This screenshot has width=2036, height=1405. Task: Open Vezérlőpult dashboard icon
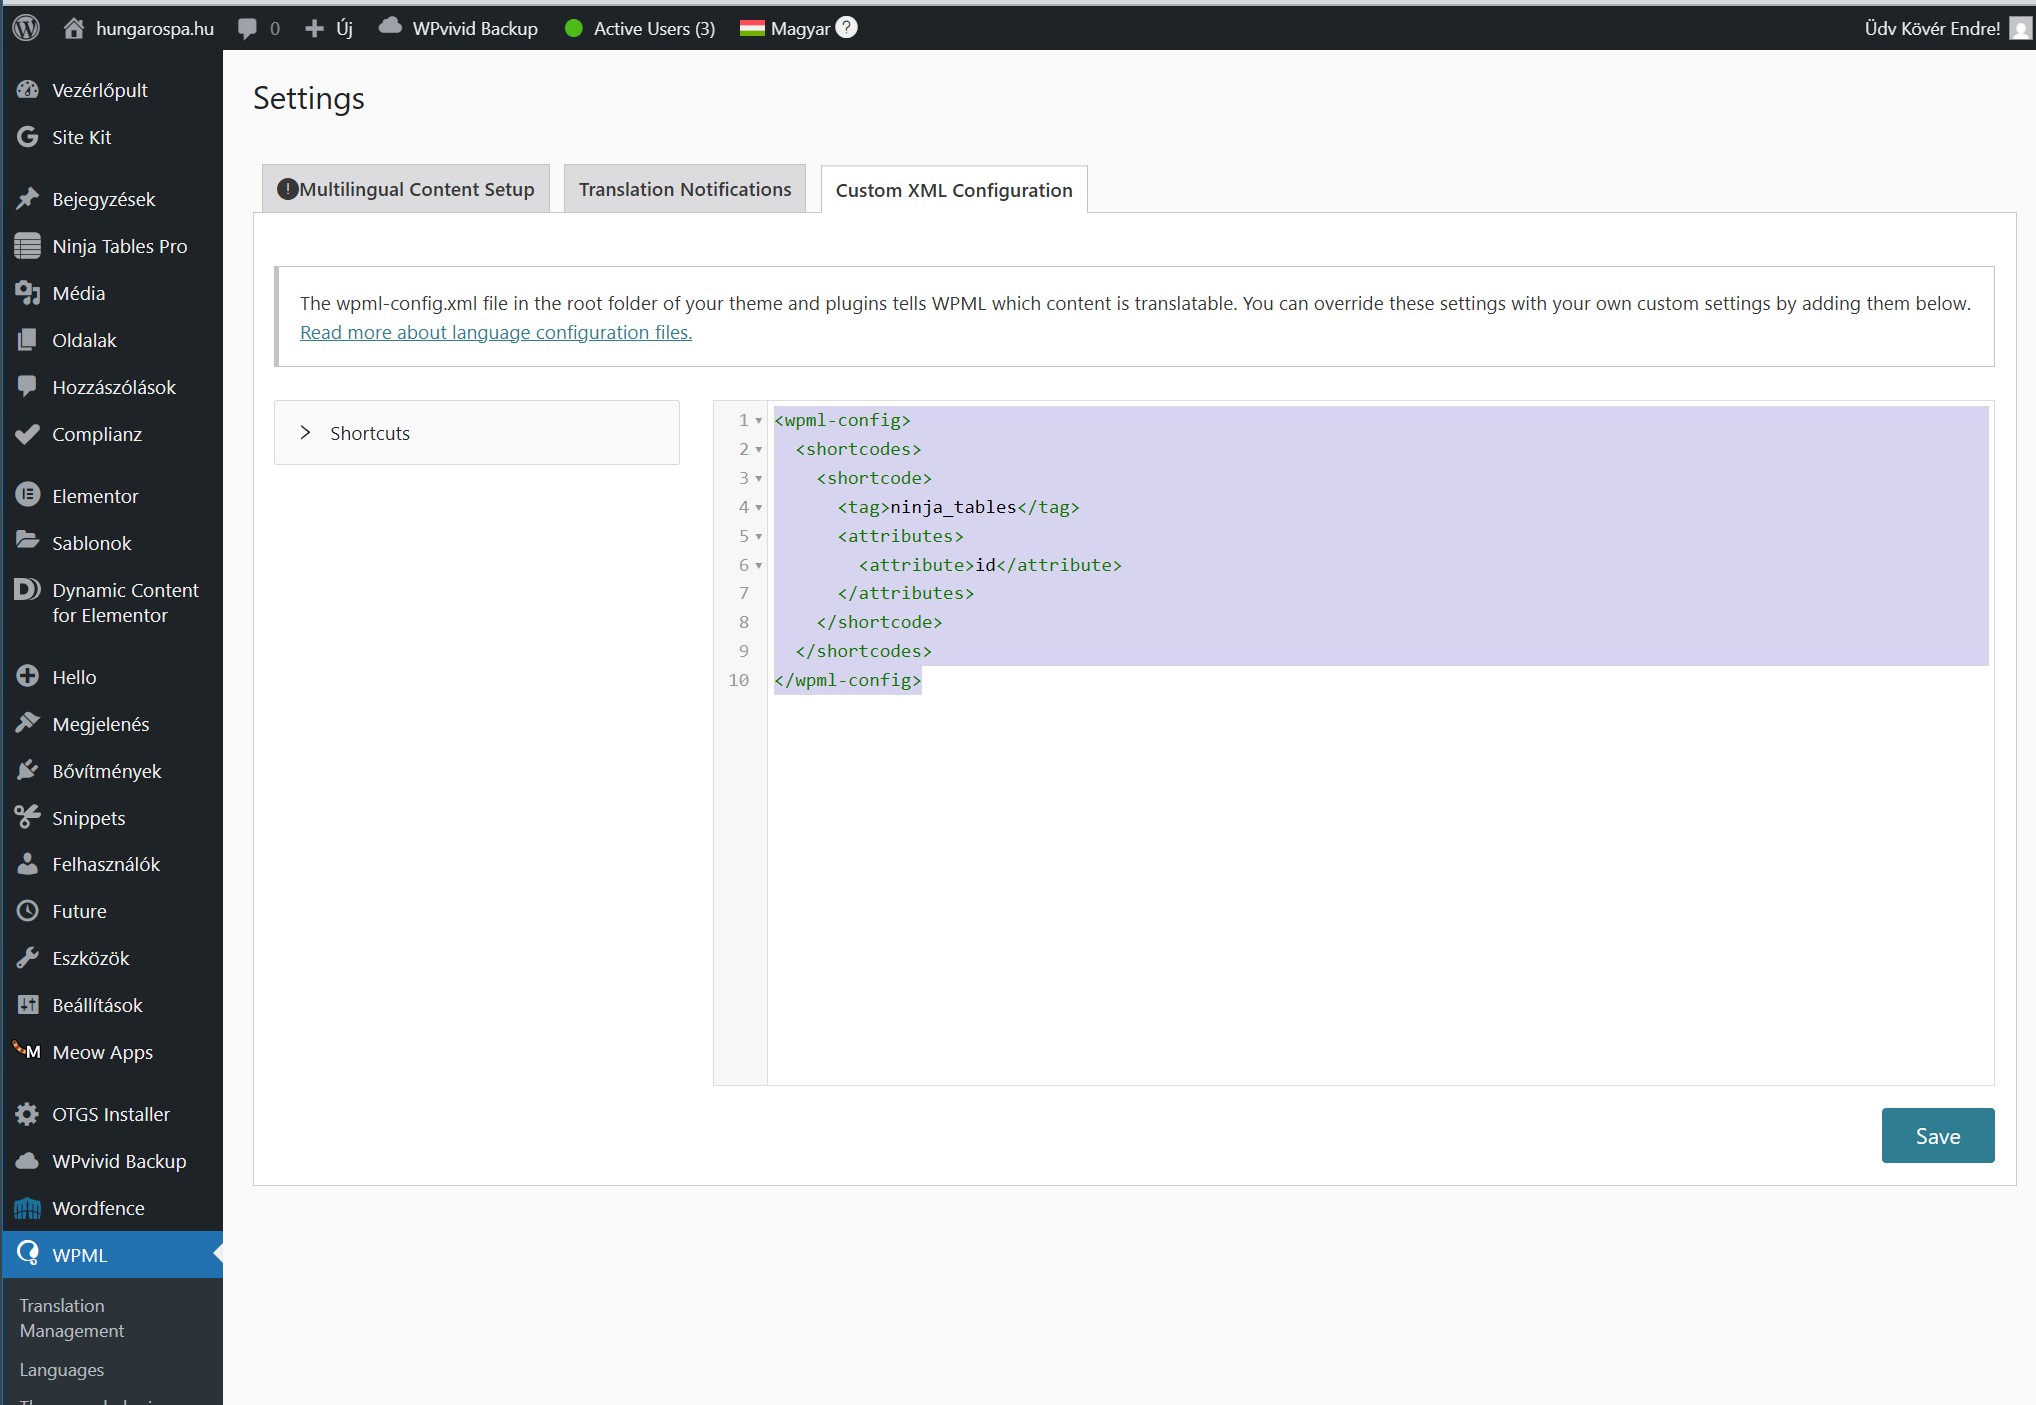coord(28,90)
